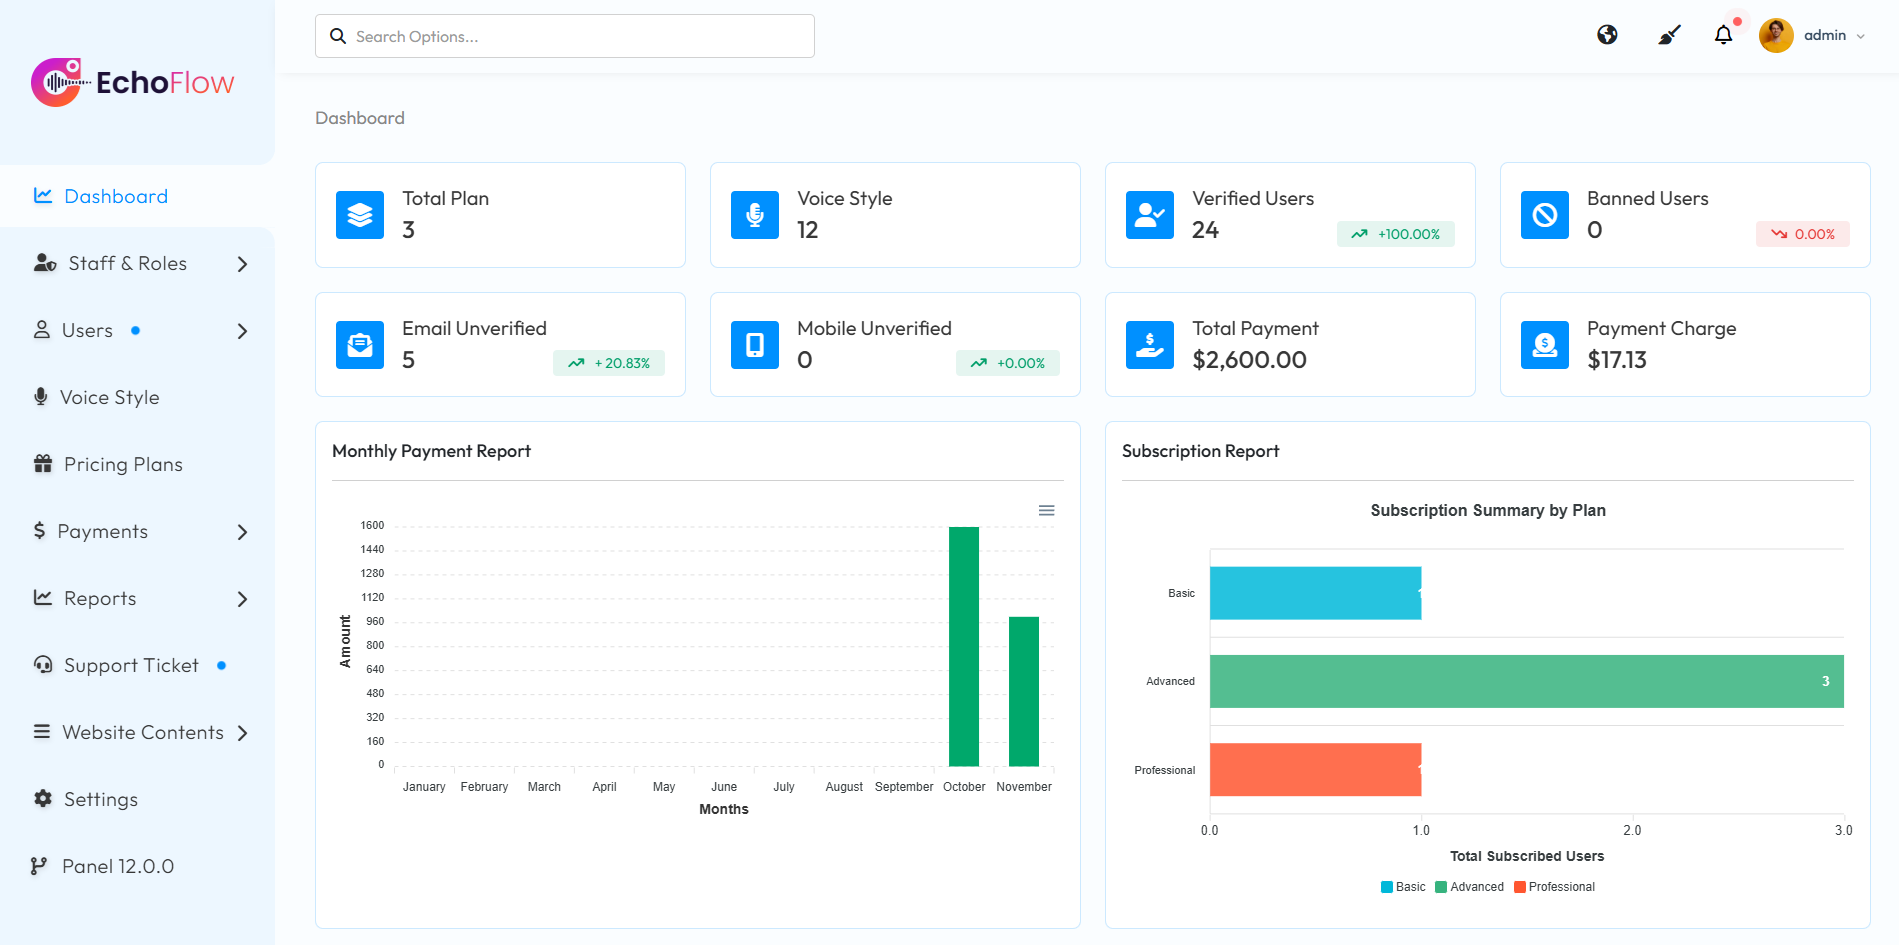Toggle Basic series in chart legend
Screen dimensions: 1899x945
click(1403, 887)
